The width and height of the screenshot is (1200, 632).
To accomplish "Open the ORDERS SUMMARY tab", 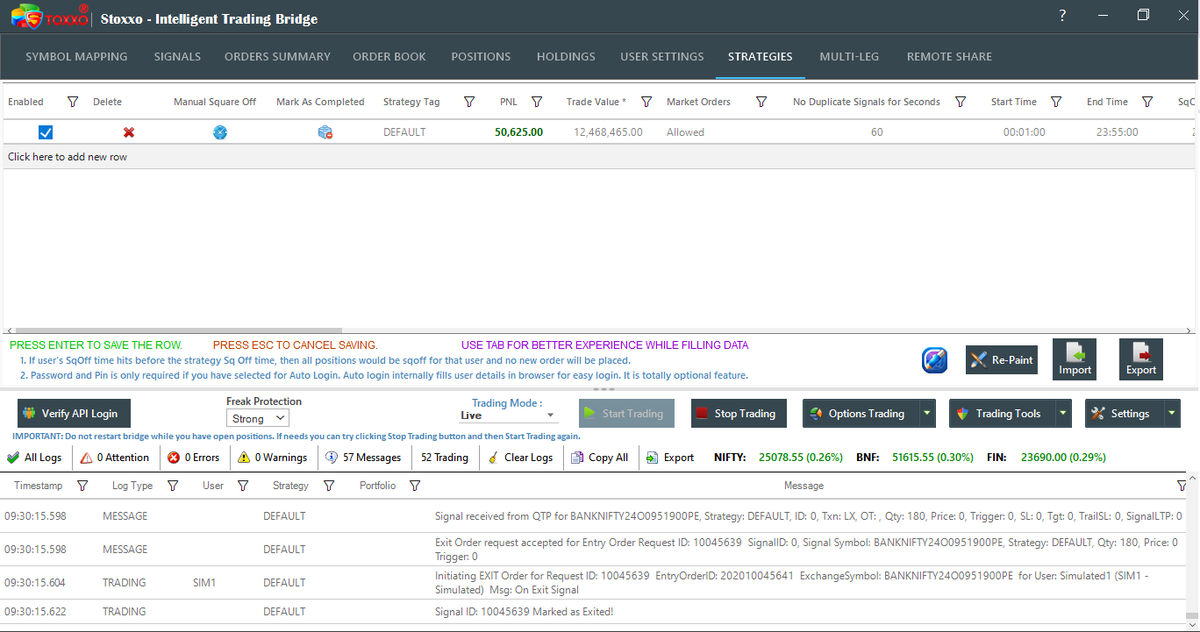I will (277, 57).
